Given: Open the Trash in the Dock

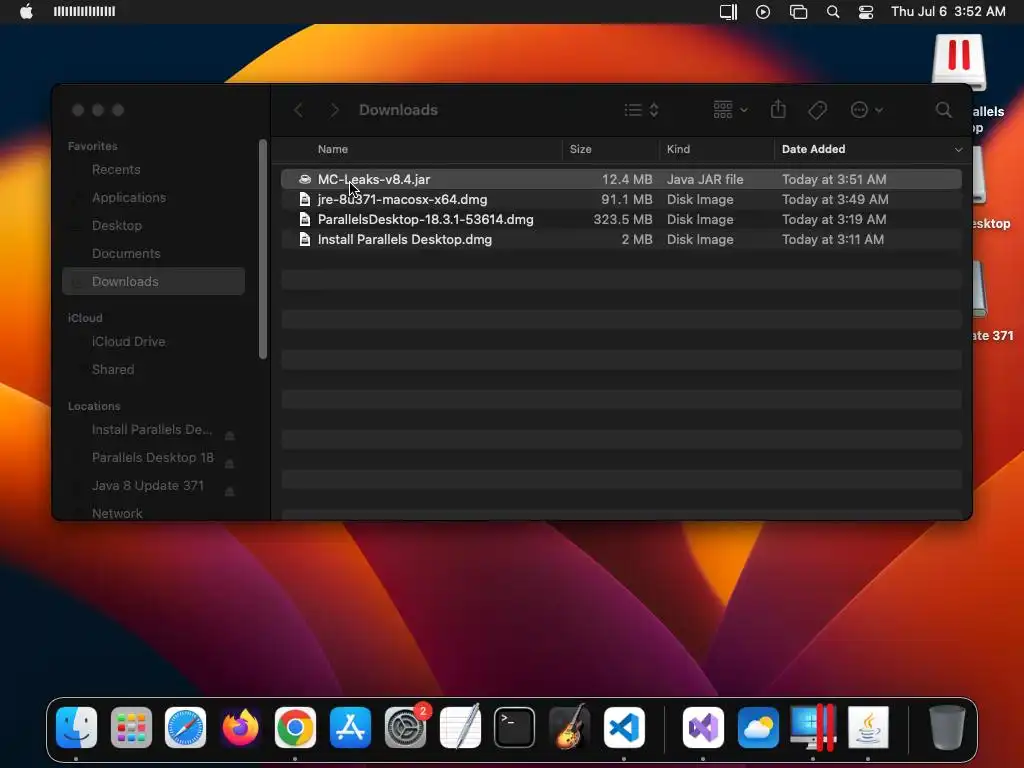Looking at the screenshot, I should click(947, 727).
